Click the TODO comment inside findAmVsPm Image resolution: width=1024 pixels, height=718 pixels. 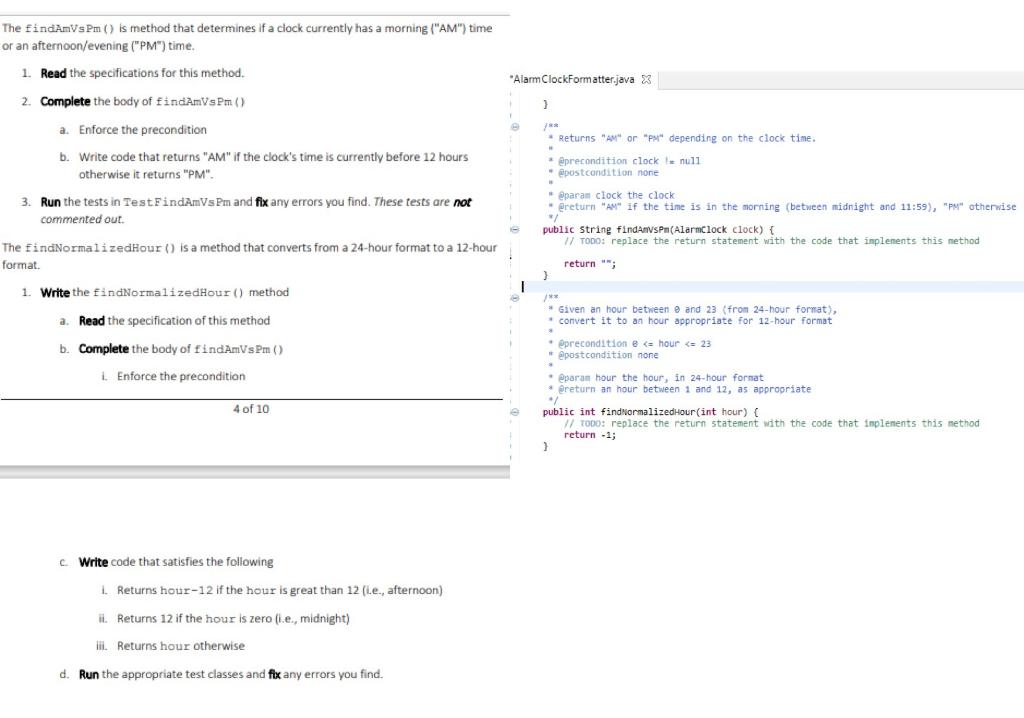pyautogui.click(x=771, y=241)
